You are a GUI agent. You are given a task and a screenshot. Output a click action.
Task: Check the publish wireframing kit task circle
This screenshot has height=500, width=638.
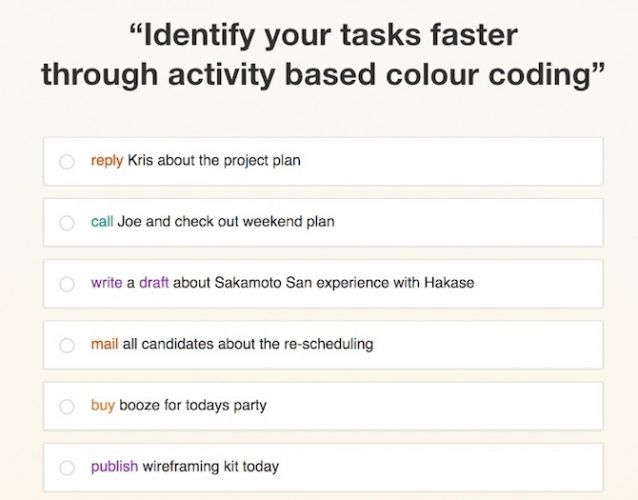[67, 467]
